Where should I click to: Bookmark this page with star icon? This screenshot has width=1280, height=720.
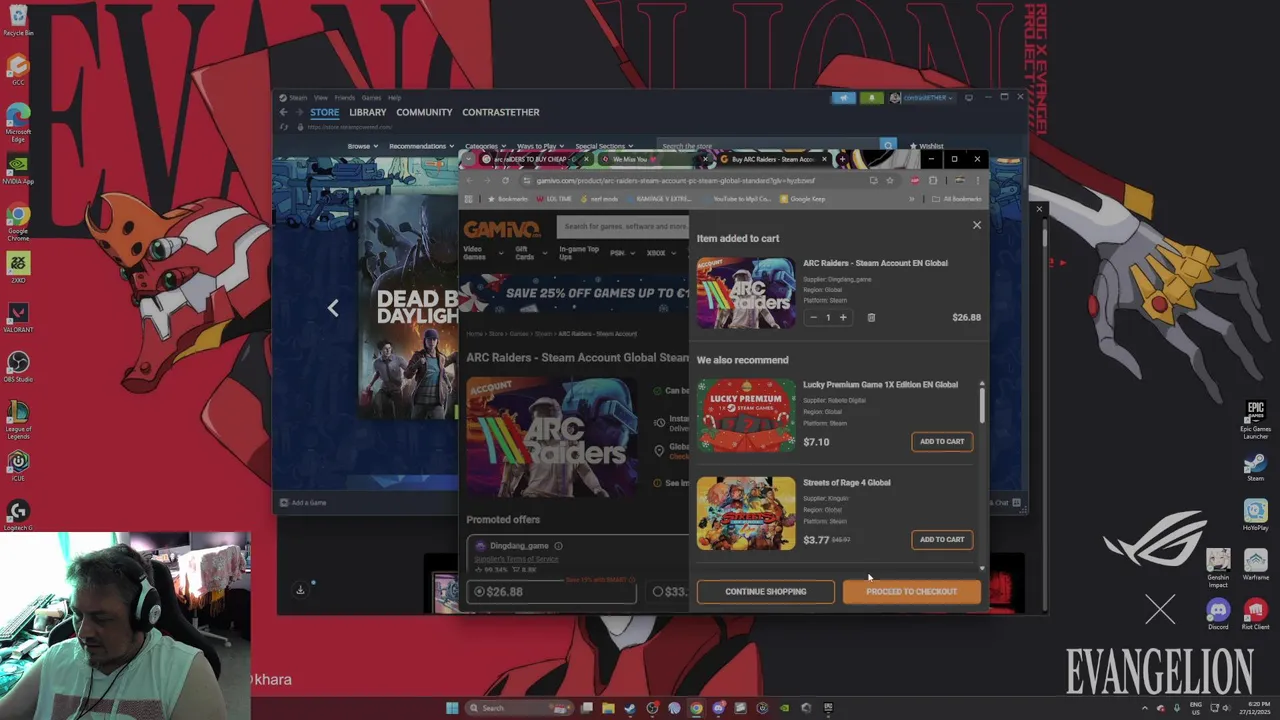[x=889, y=181]
